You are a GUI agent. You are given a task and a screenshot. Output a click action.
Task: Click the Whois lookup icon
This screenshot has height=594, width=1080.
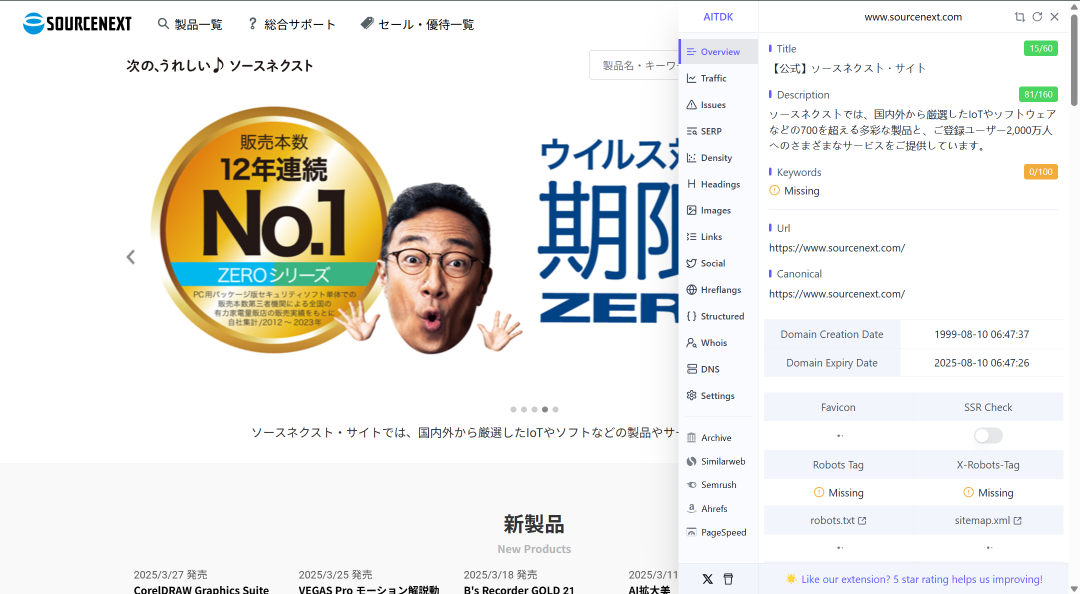point(692,342)
